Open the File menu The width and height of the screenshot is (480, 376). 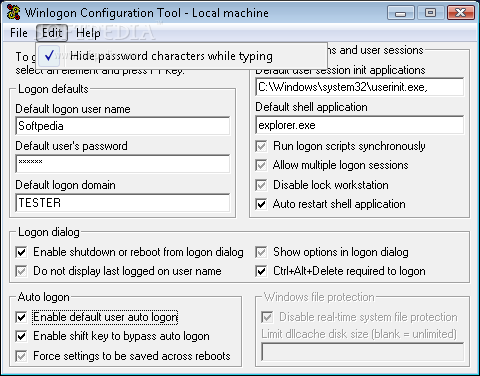(x=19, y=33)
